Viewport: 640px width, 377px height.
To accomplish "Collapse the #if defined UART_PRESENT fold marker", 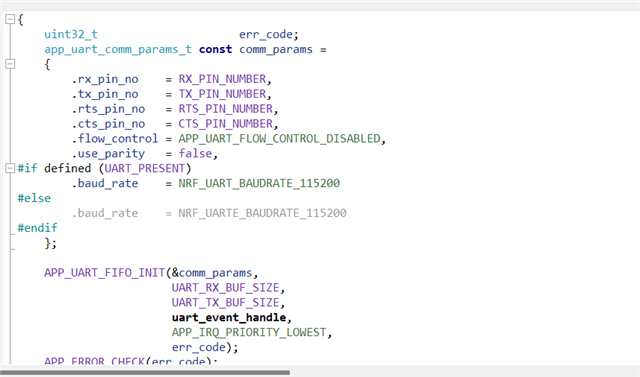I will coord(10,168).
